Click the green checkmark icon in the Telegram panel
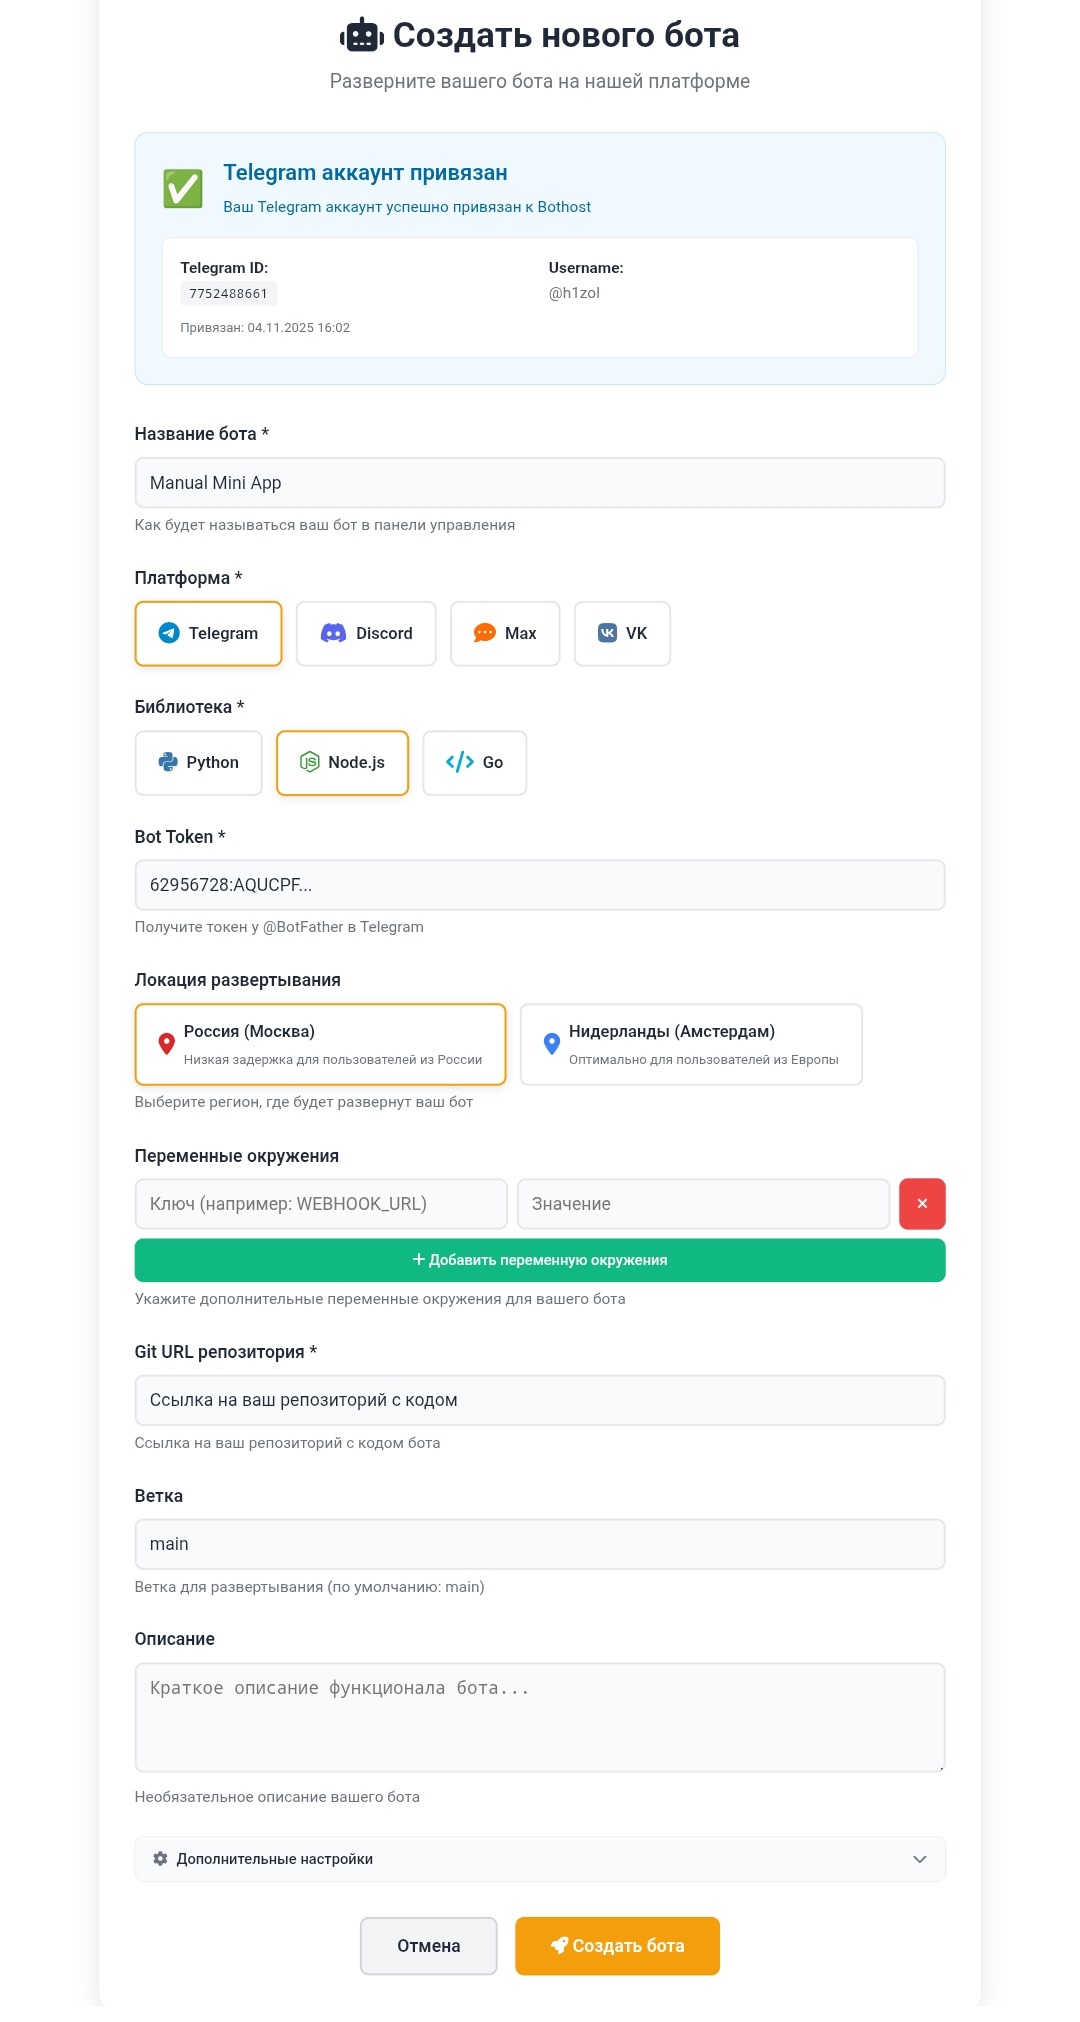 (x=183, y=188)
